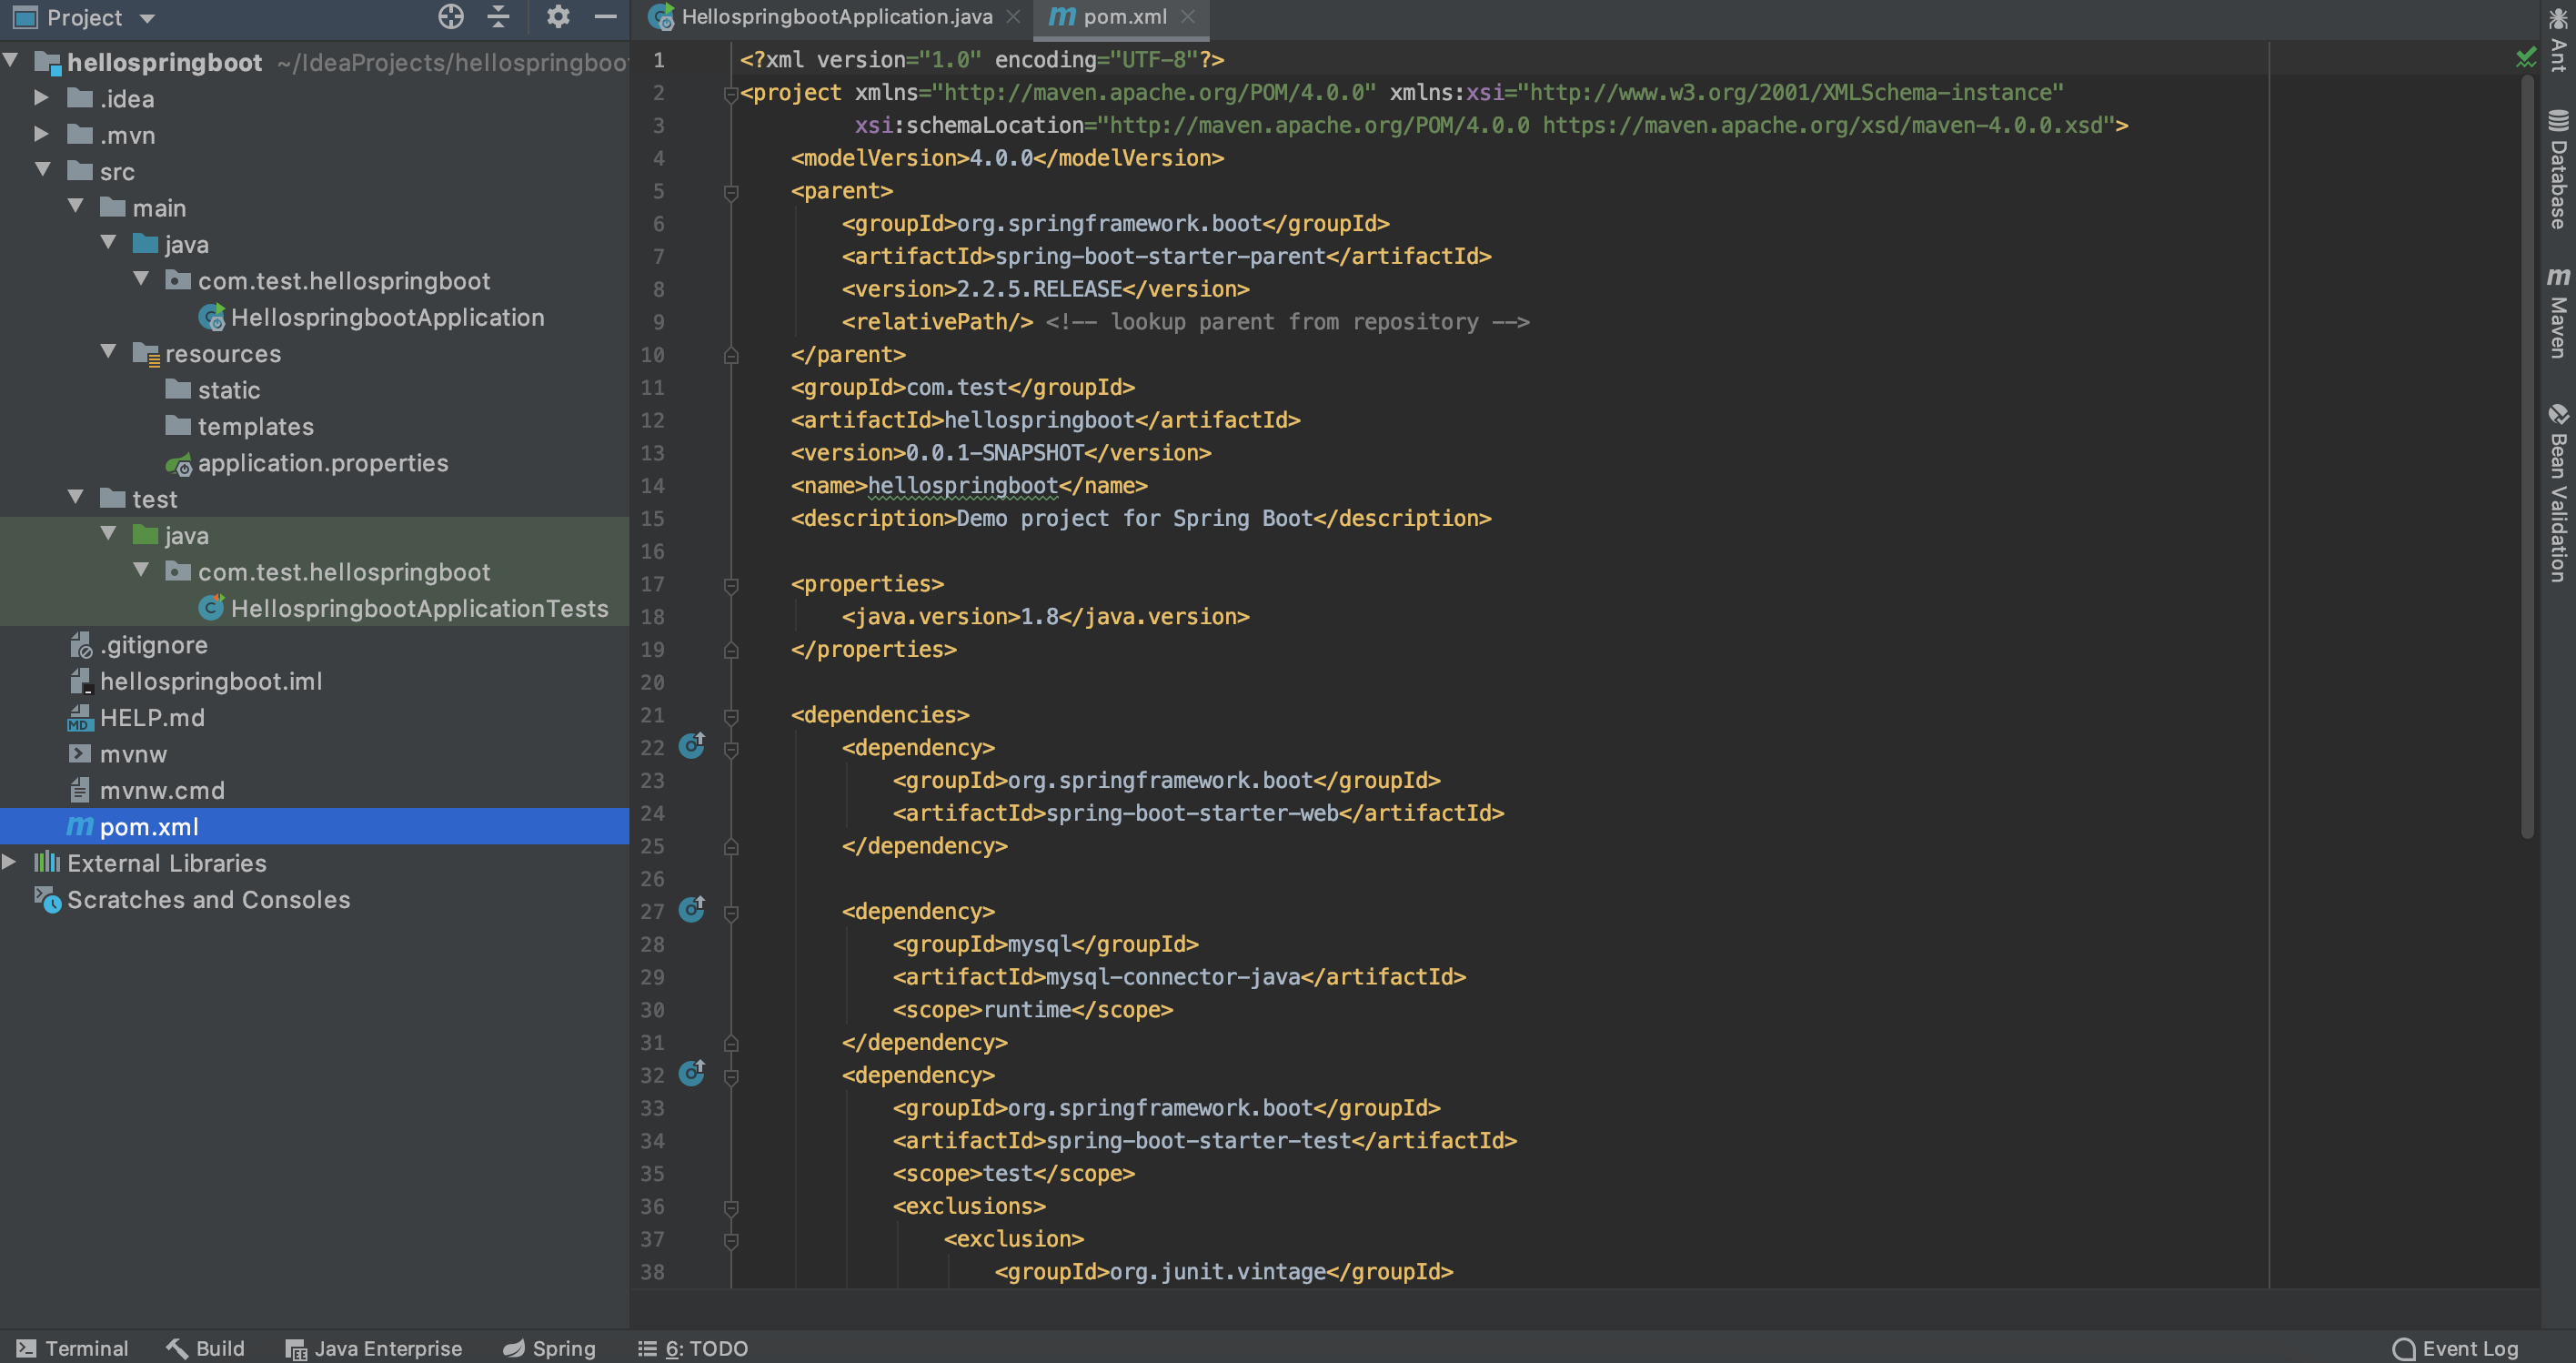Click the locate/select opened file icon
2576x1363 pixels.
click(x=451, y=17)
